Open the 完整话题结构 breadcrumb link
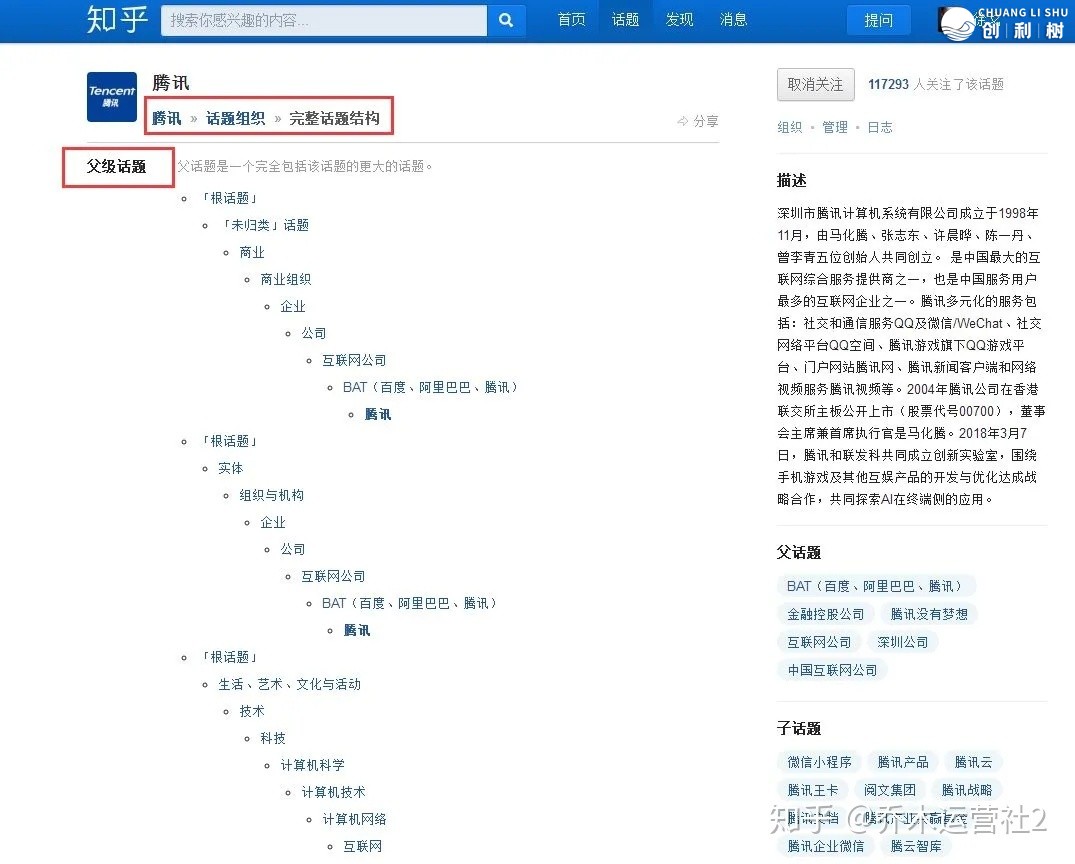Screen dimensions: 1075x864 334,119
